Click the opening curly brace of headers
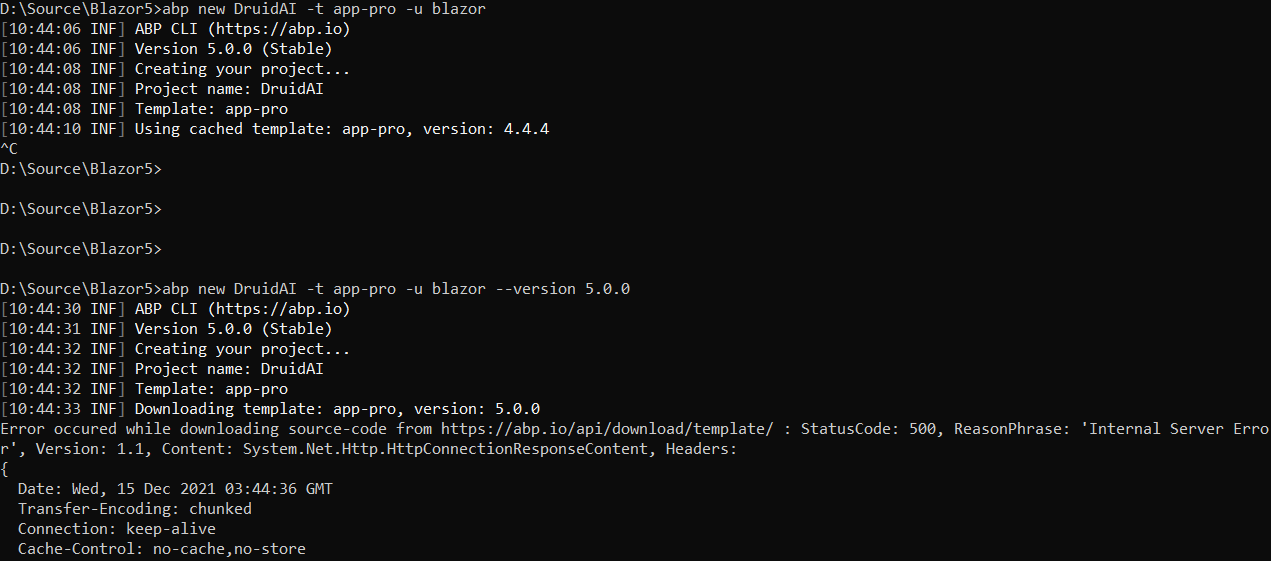 click(x=5, y=469)
